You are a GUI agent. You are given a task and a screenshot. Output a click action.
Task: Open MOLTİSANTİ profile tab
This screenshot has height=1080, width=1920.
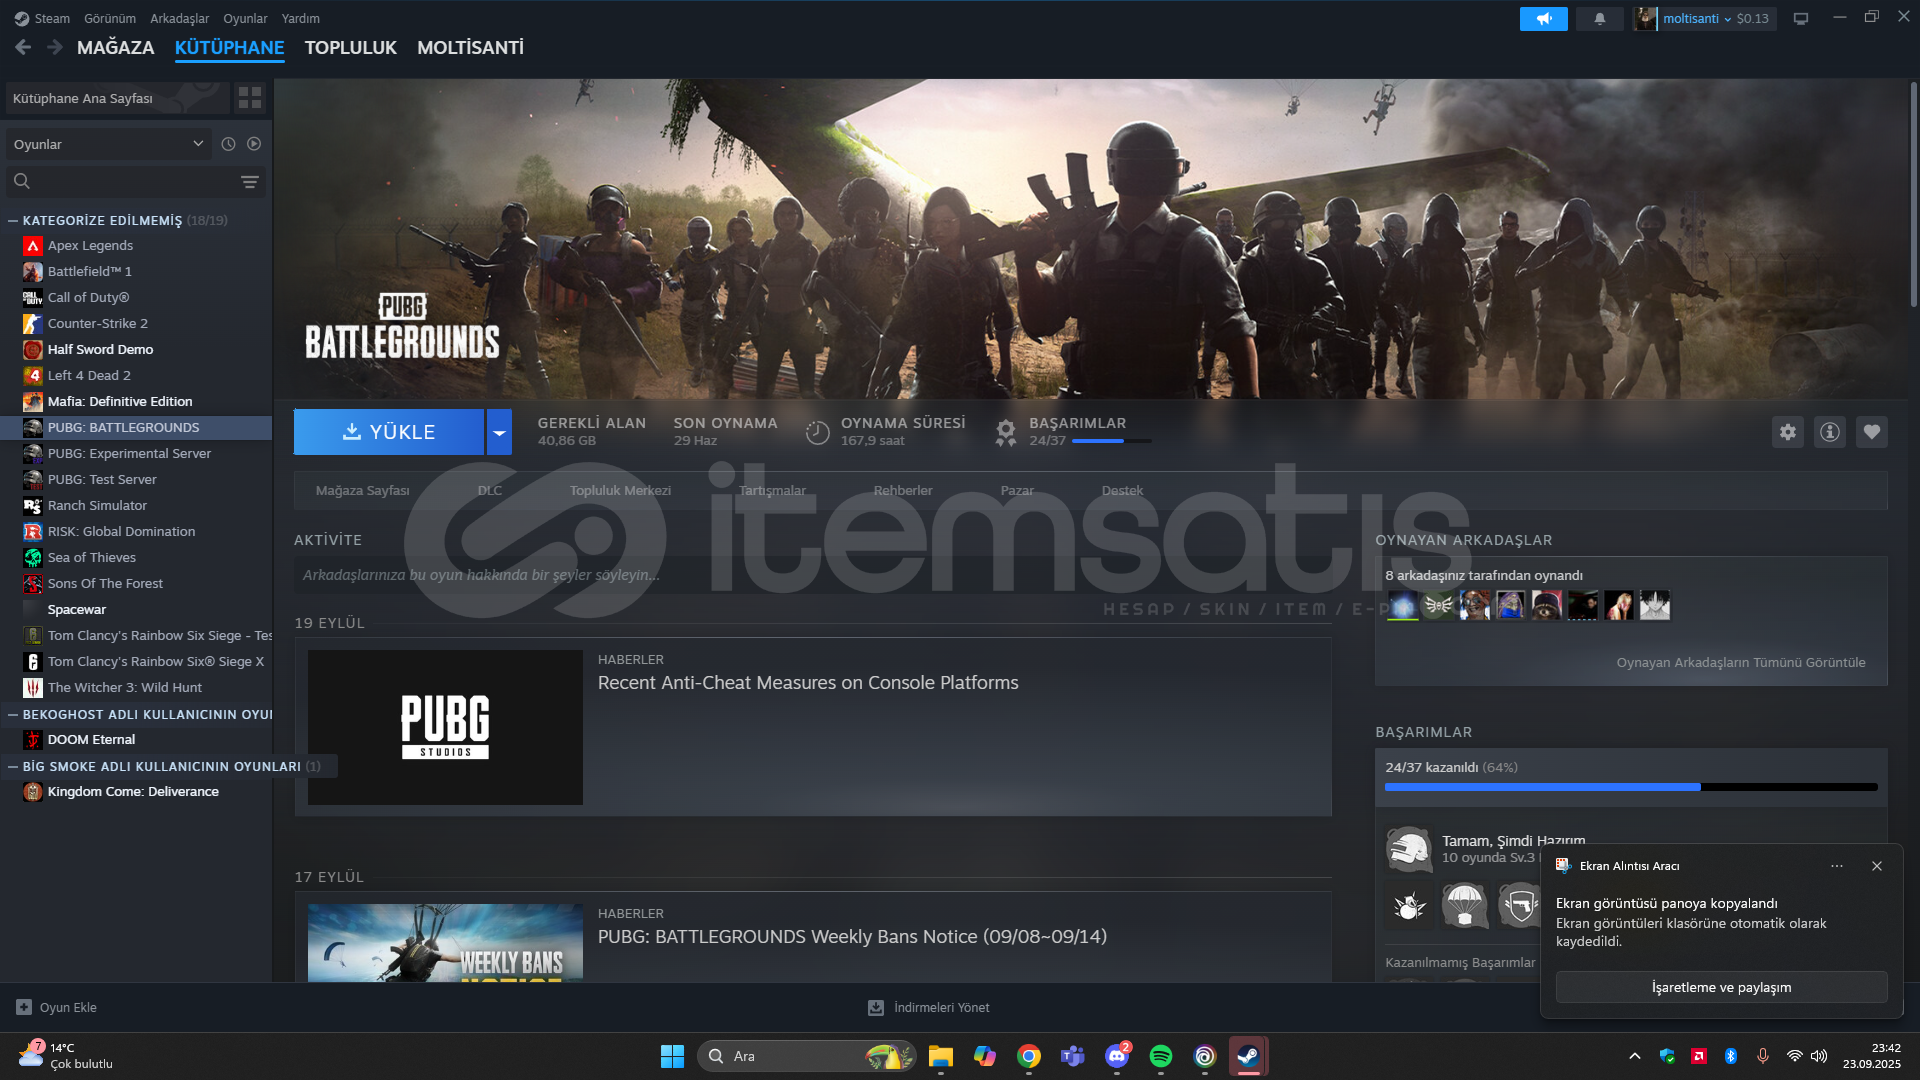pos(470,47)
